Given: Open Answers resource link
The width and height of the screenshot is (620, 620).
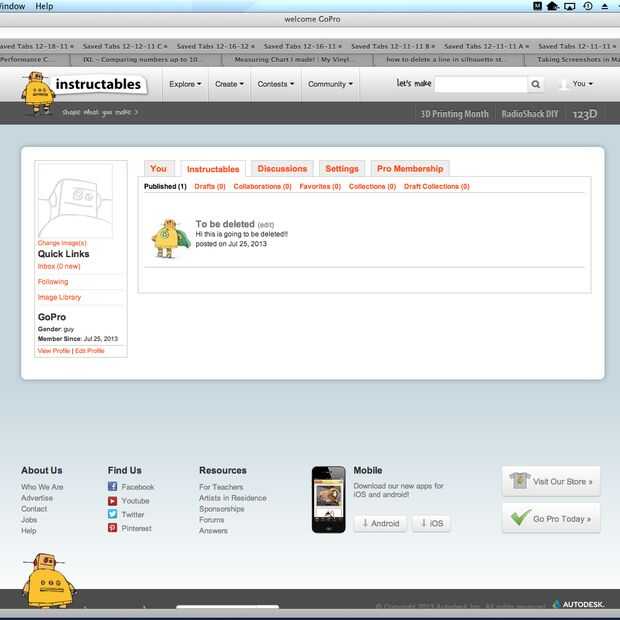Looking at the screenshot, I should 214,531.
